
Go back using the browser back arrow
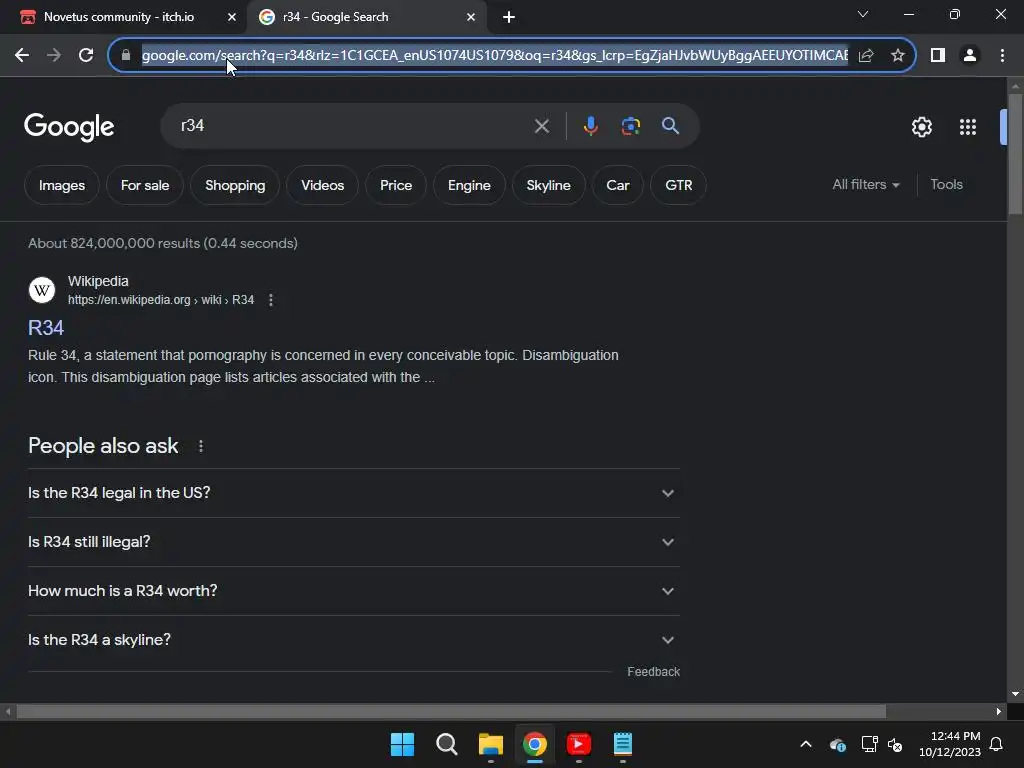point(22,56)
